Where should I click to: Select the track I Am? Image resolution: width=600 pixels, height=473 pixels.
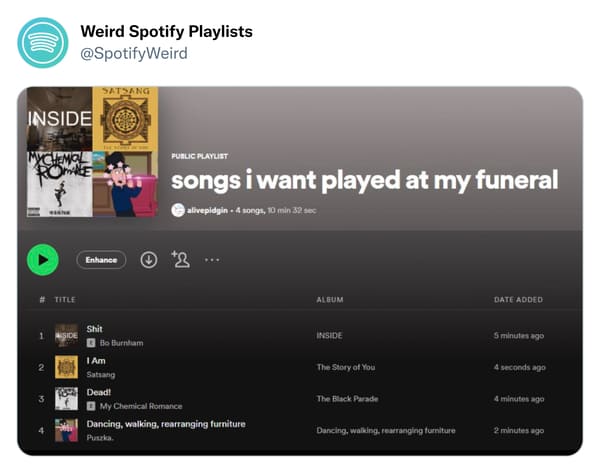click(x=96, y=360)
